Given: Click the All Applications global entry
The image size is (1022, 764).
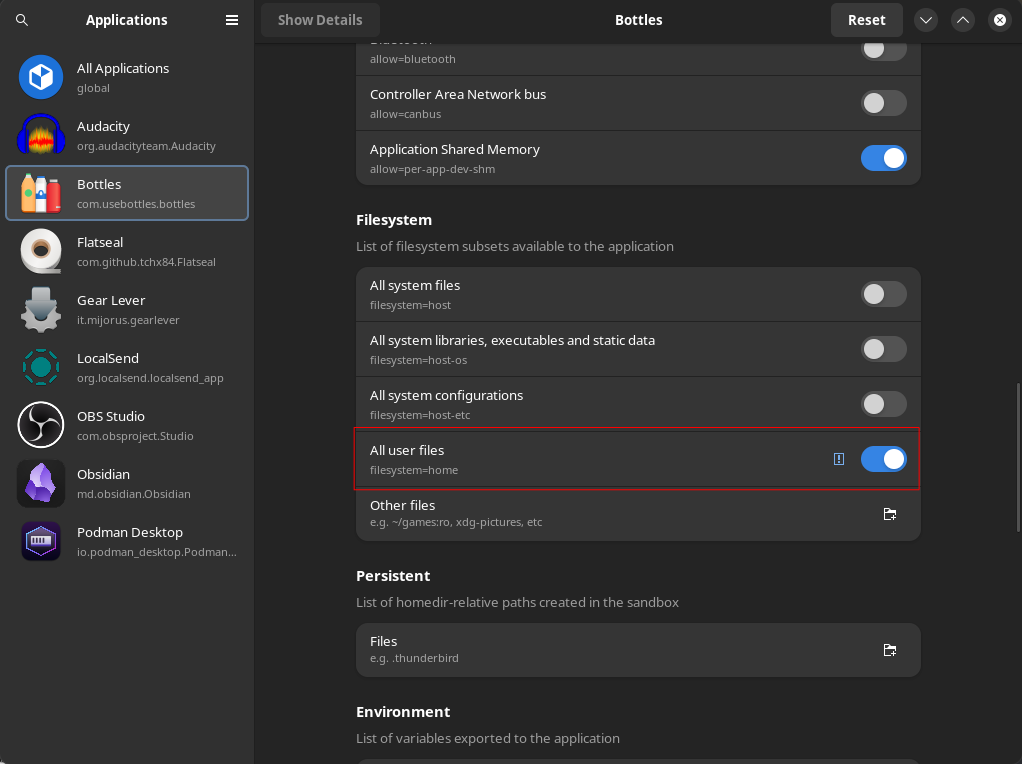Looking at the screenshot, I should (127, 77).
